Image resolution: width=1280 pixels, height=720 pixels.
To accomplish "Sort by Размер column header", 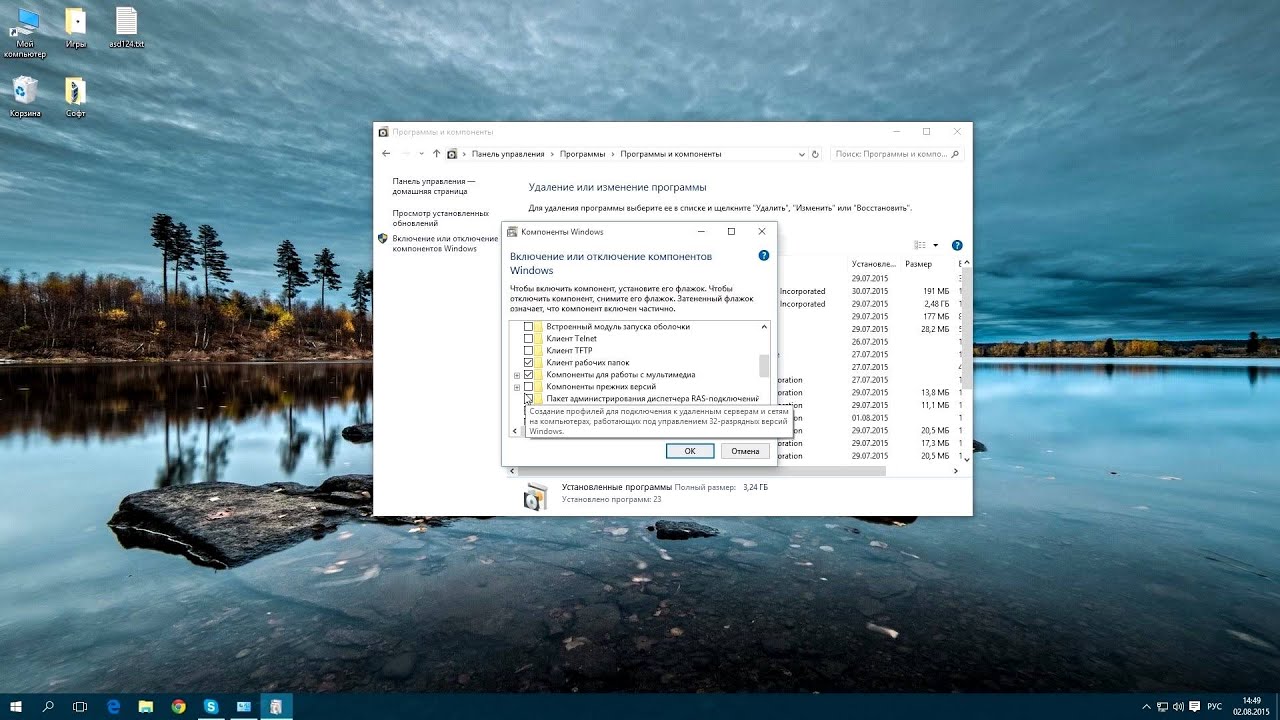I will coord(919,264).
